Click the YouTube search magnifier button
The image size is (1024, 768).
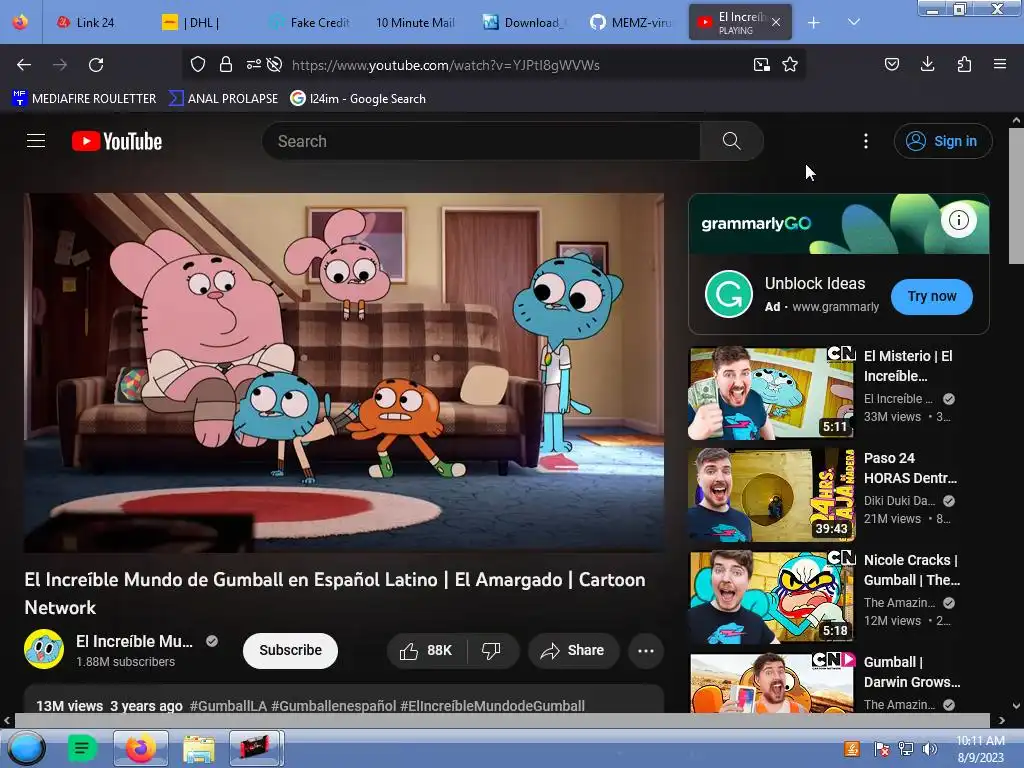(x=731, y=141)
